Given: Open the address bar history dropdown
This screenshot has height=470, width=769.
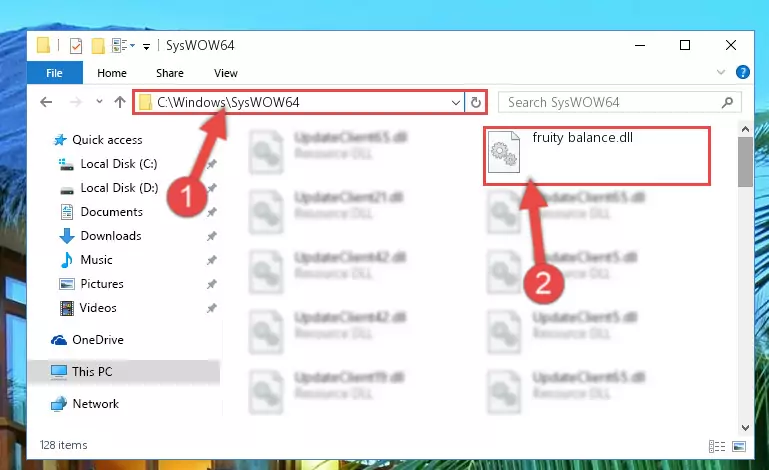Looking at the screenshot, I should [456, 103].
